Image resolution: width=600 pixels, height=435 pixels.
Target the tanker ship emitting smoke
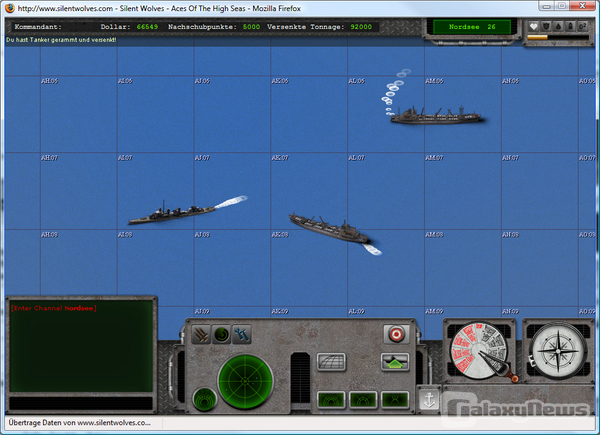click(x=436, y=117)
